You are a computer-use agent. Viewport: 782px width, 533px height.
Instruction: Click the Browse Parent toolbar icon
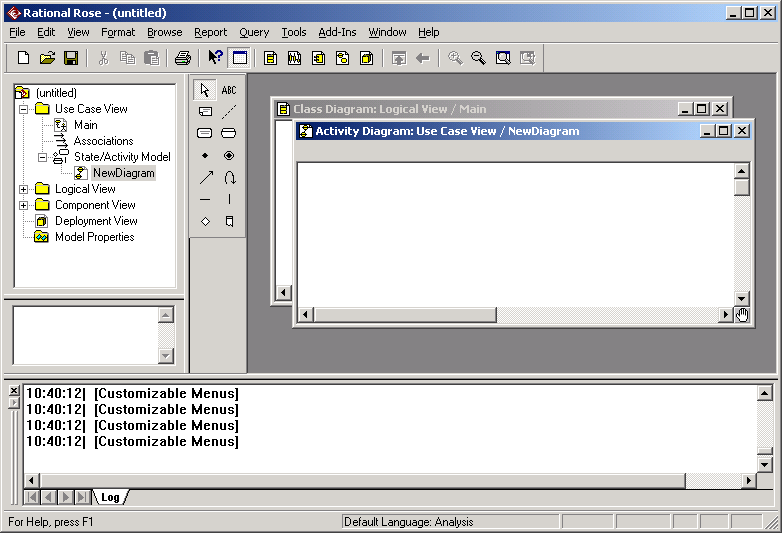pos(398,58)
